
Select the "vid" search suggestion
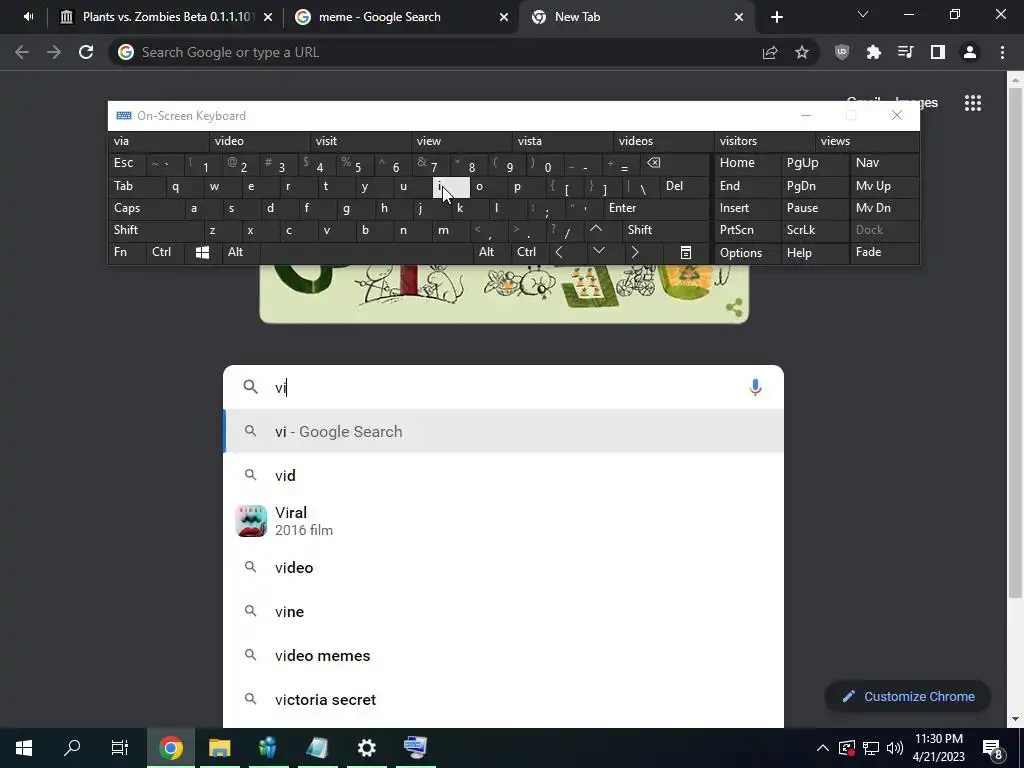pyautogui.click(x=503, y=475)
